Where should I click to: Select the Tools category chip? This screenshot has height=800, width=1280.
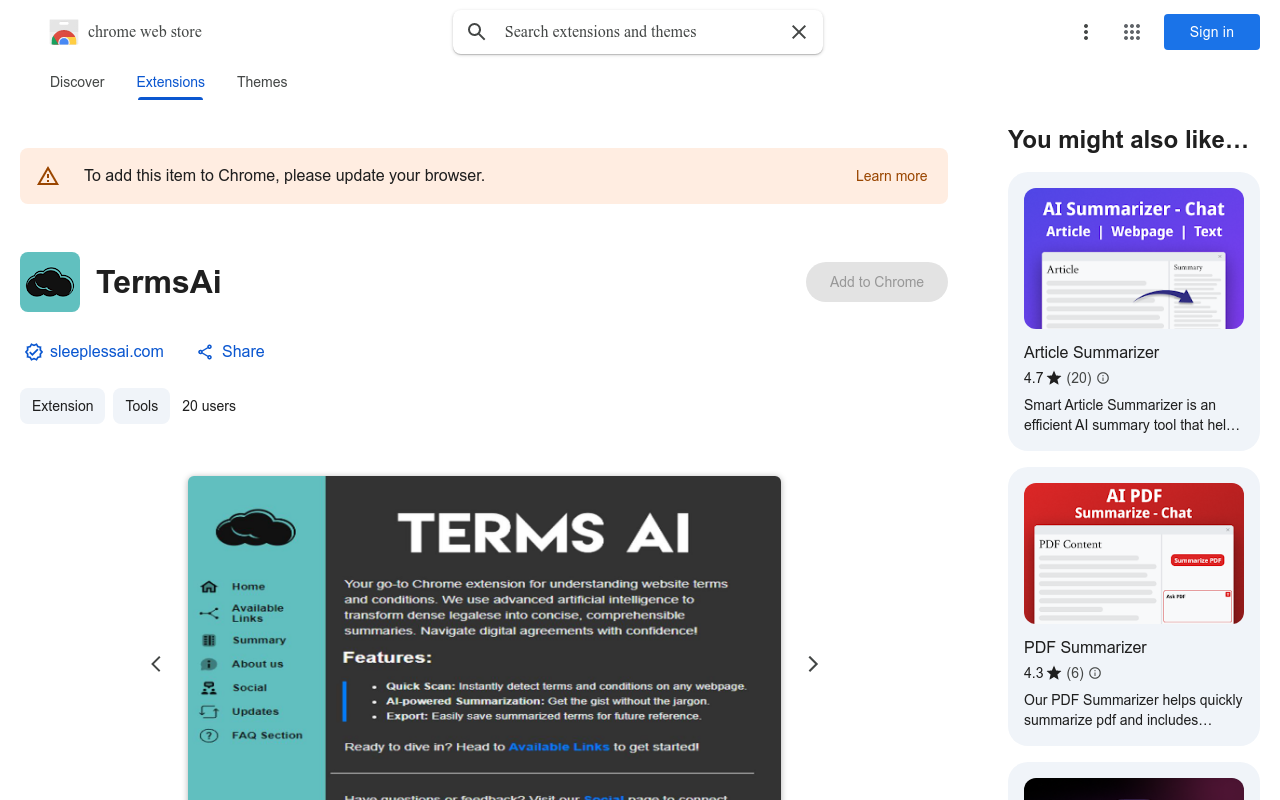(x=142, y=406)
